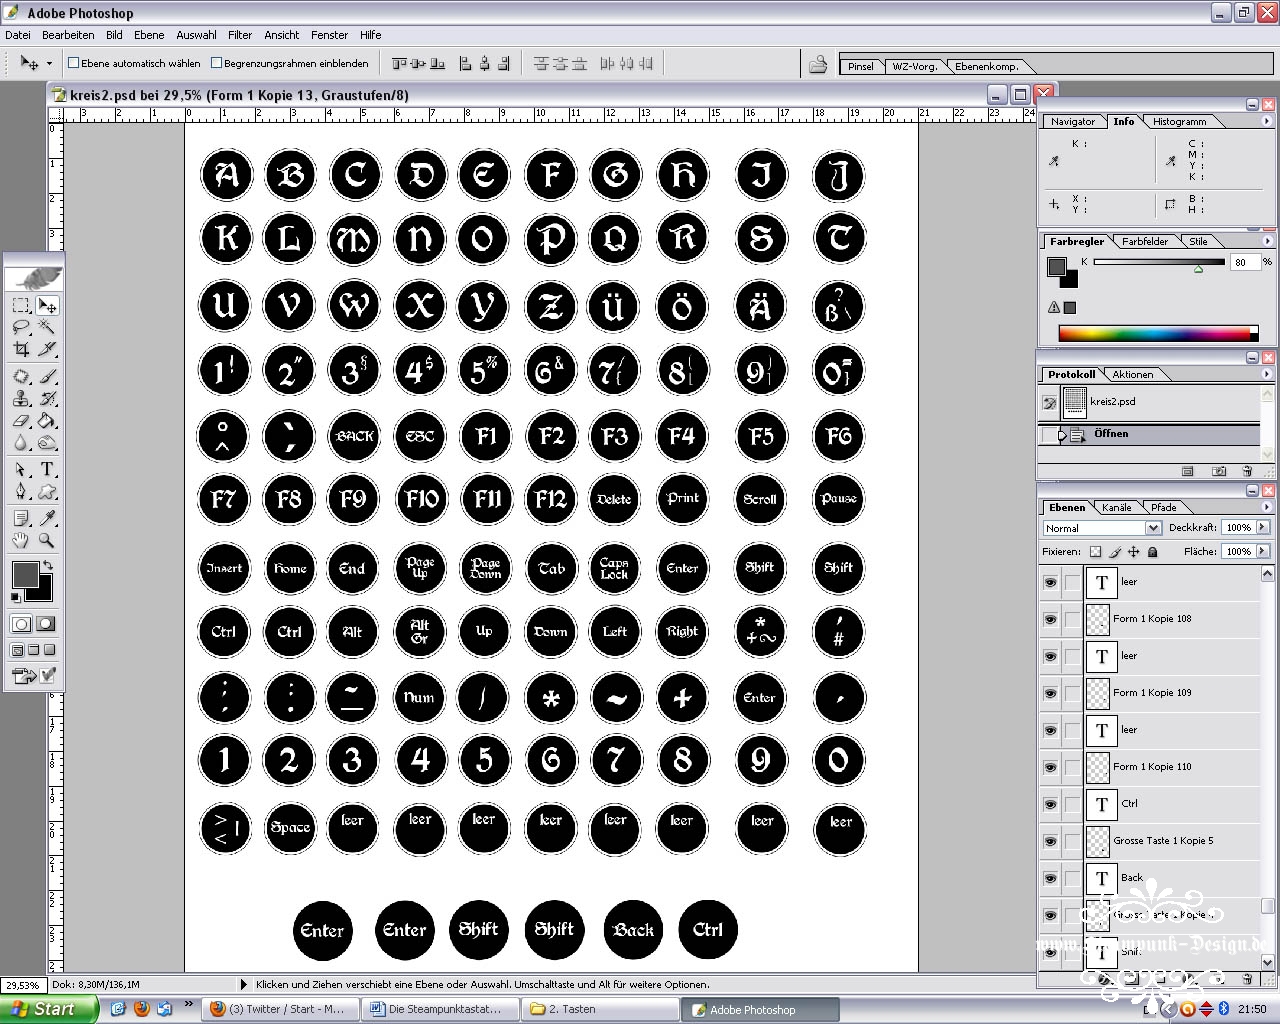Toggle the transparent pixels lock next to Fixieren

(1095, 552)
